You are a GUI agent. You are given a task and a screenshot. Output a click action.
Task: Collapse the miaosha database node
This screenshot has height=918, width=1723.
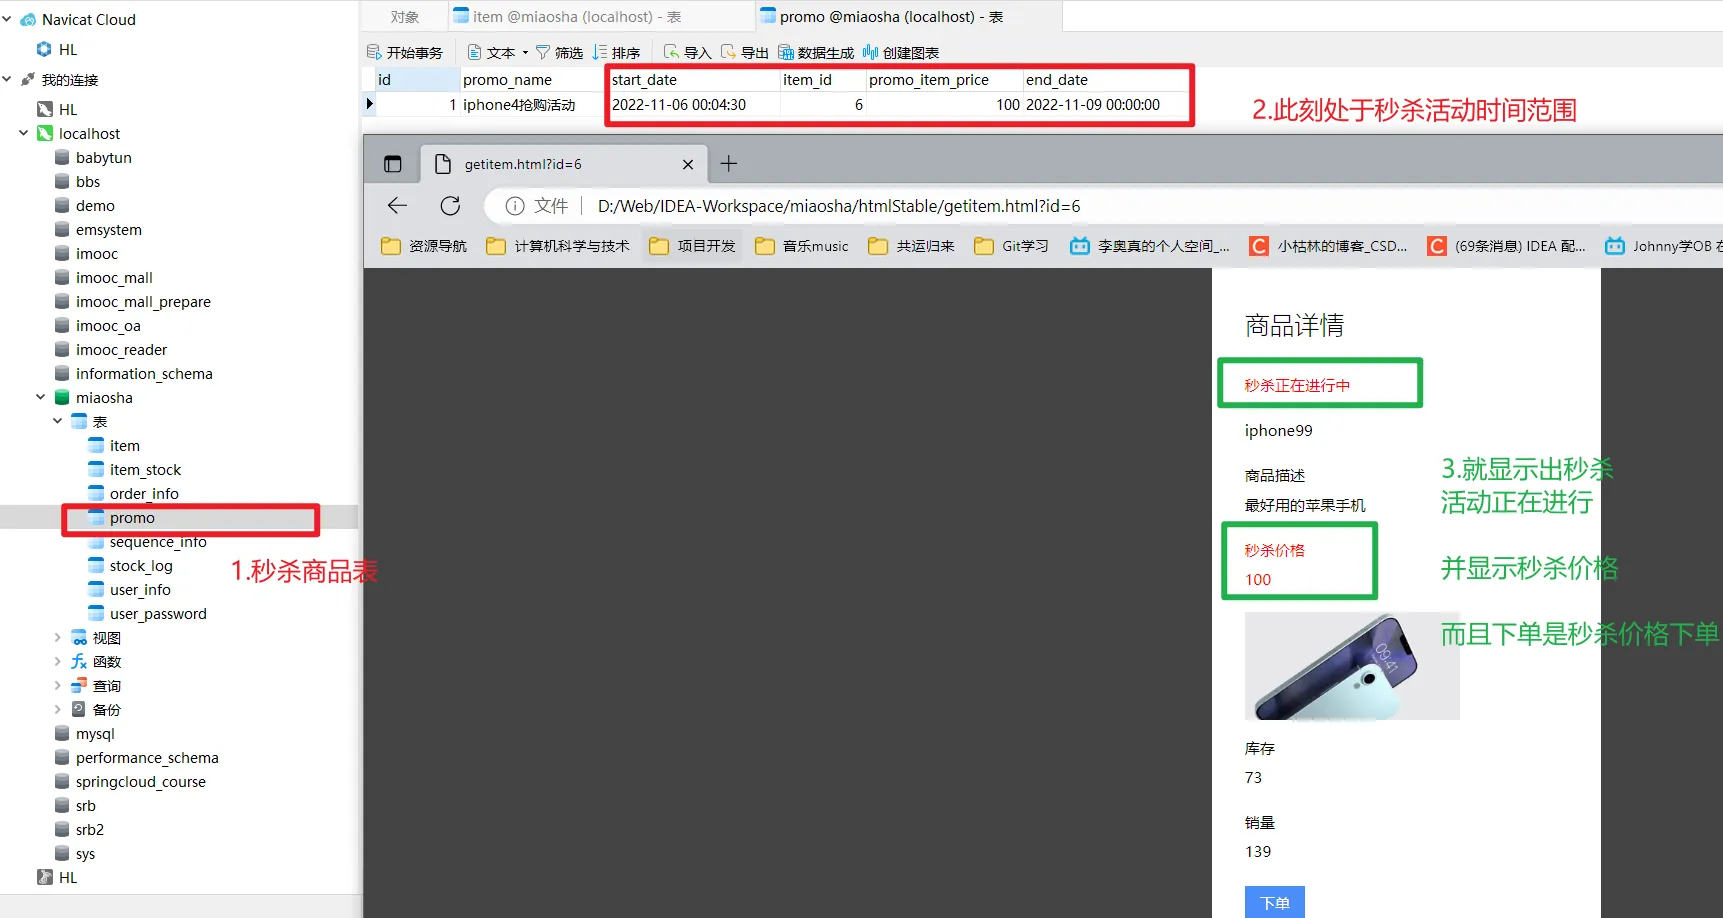click(41, 397)
